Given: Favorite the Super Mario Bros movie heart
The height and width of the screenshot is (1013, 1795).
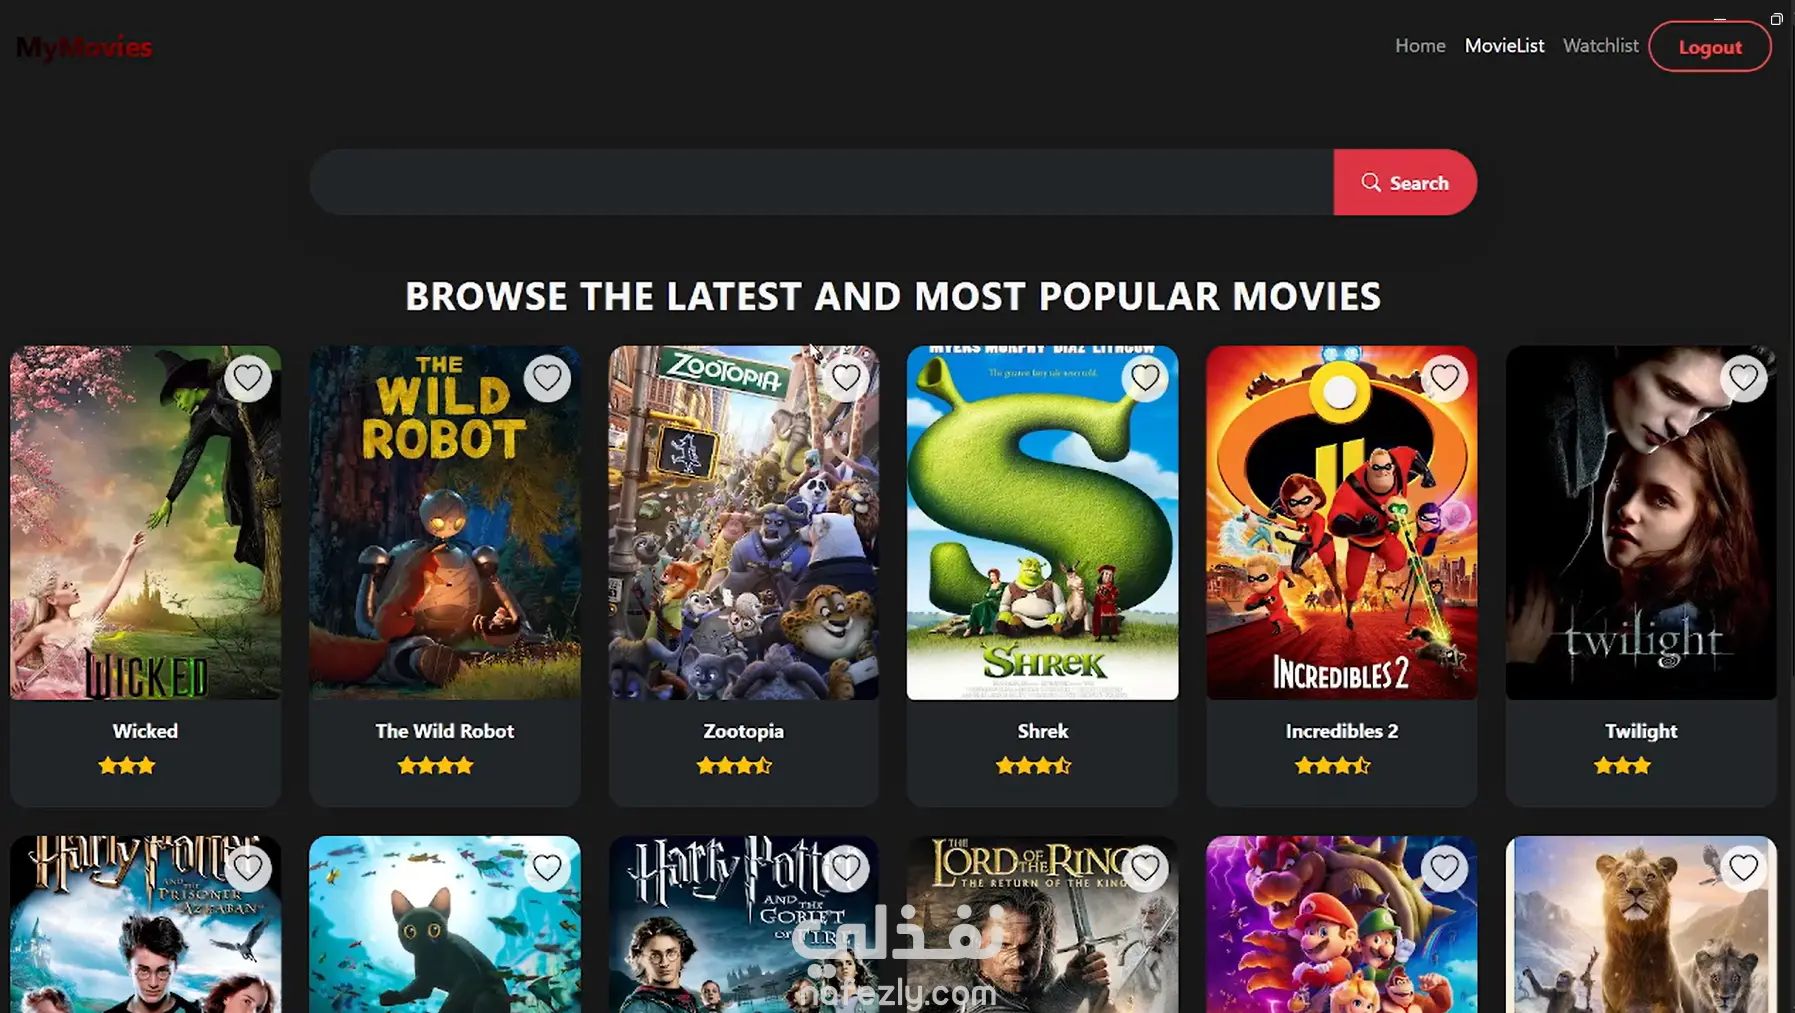Looking at the screenshot, I should [x=1444, y=868].
